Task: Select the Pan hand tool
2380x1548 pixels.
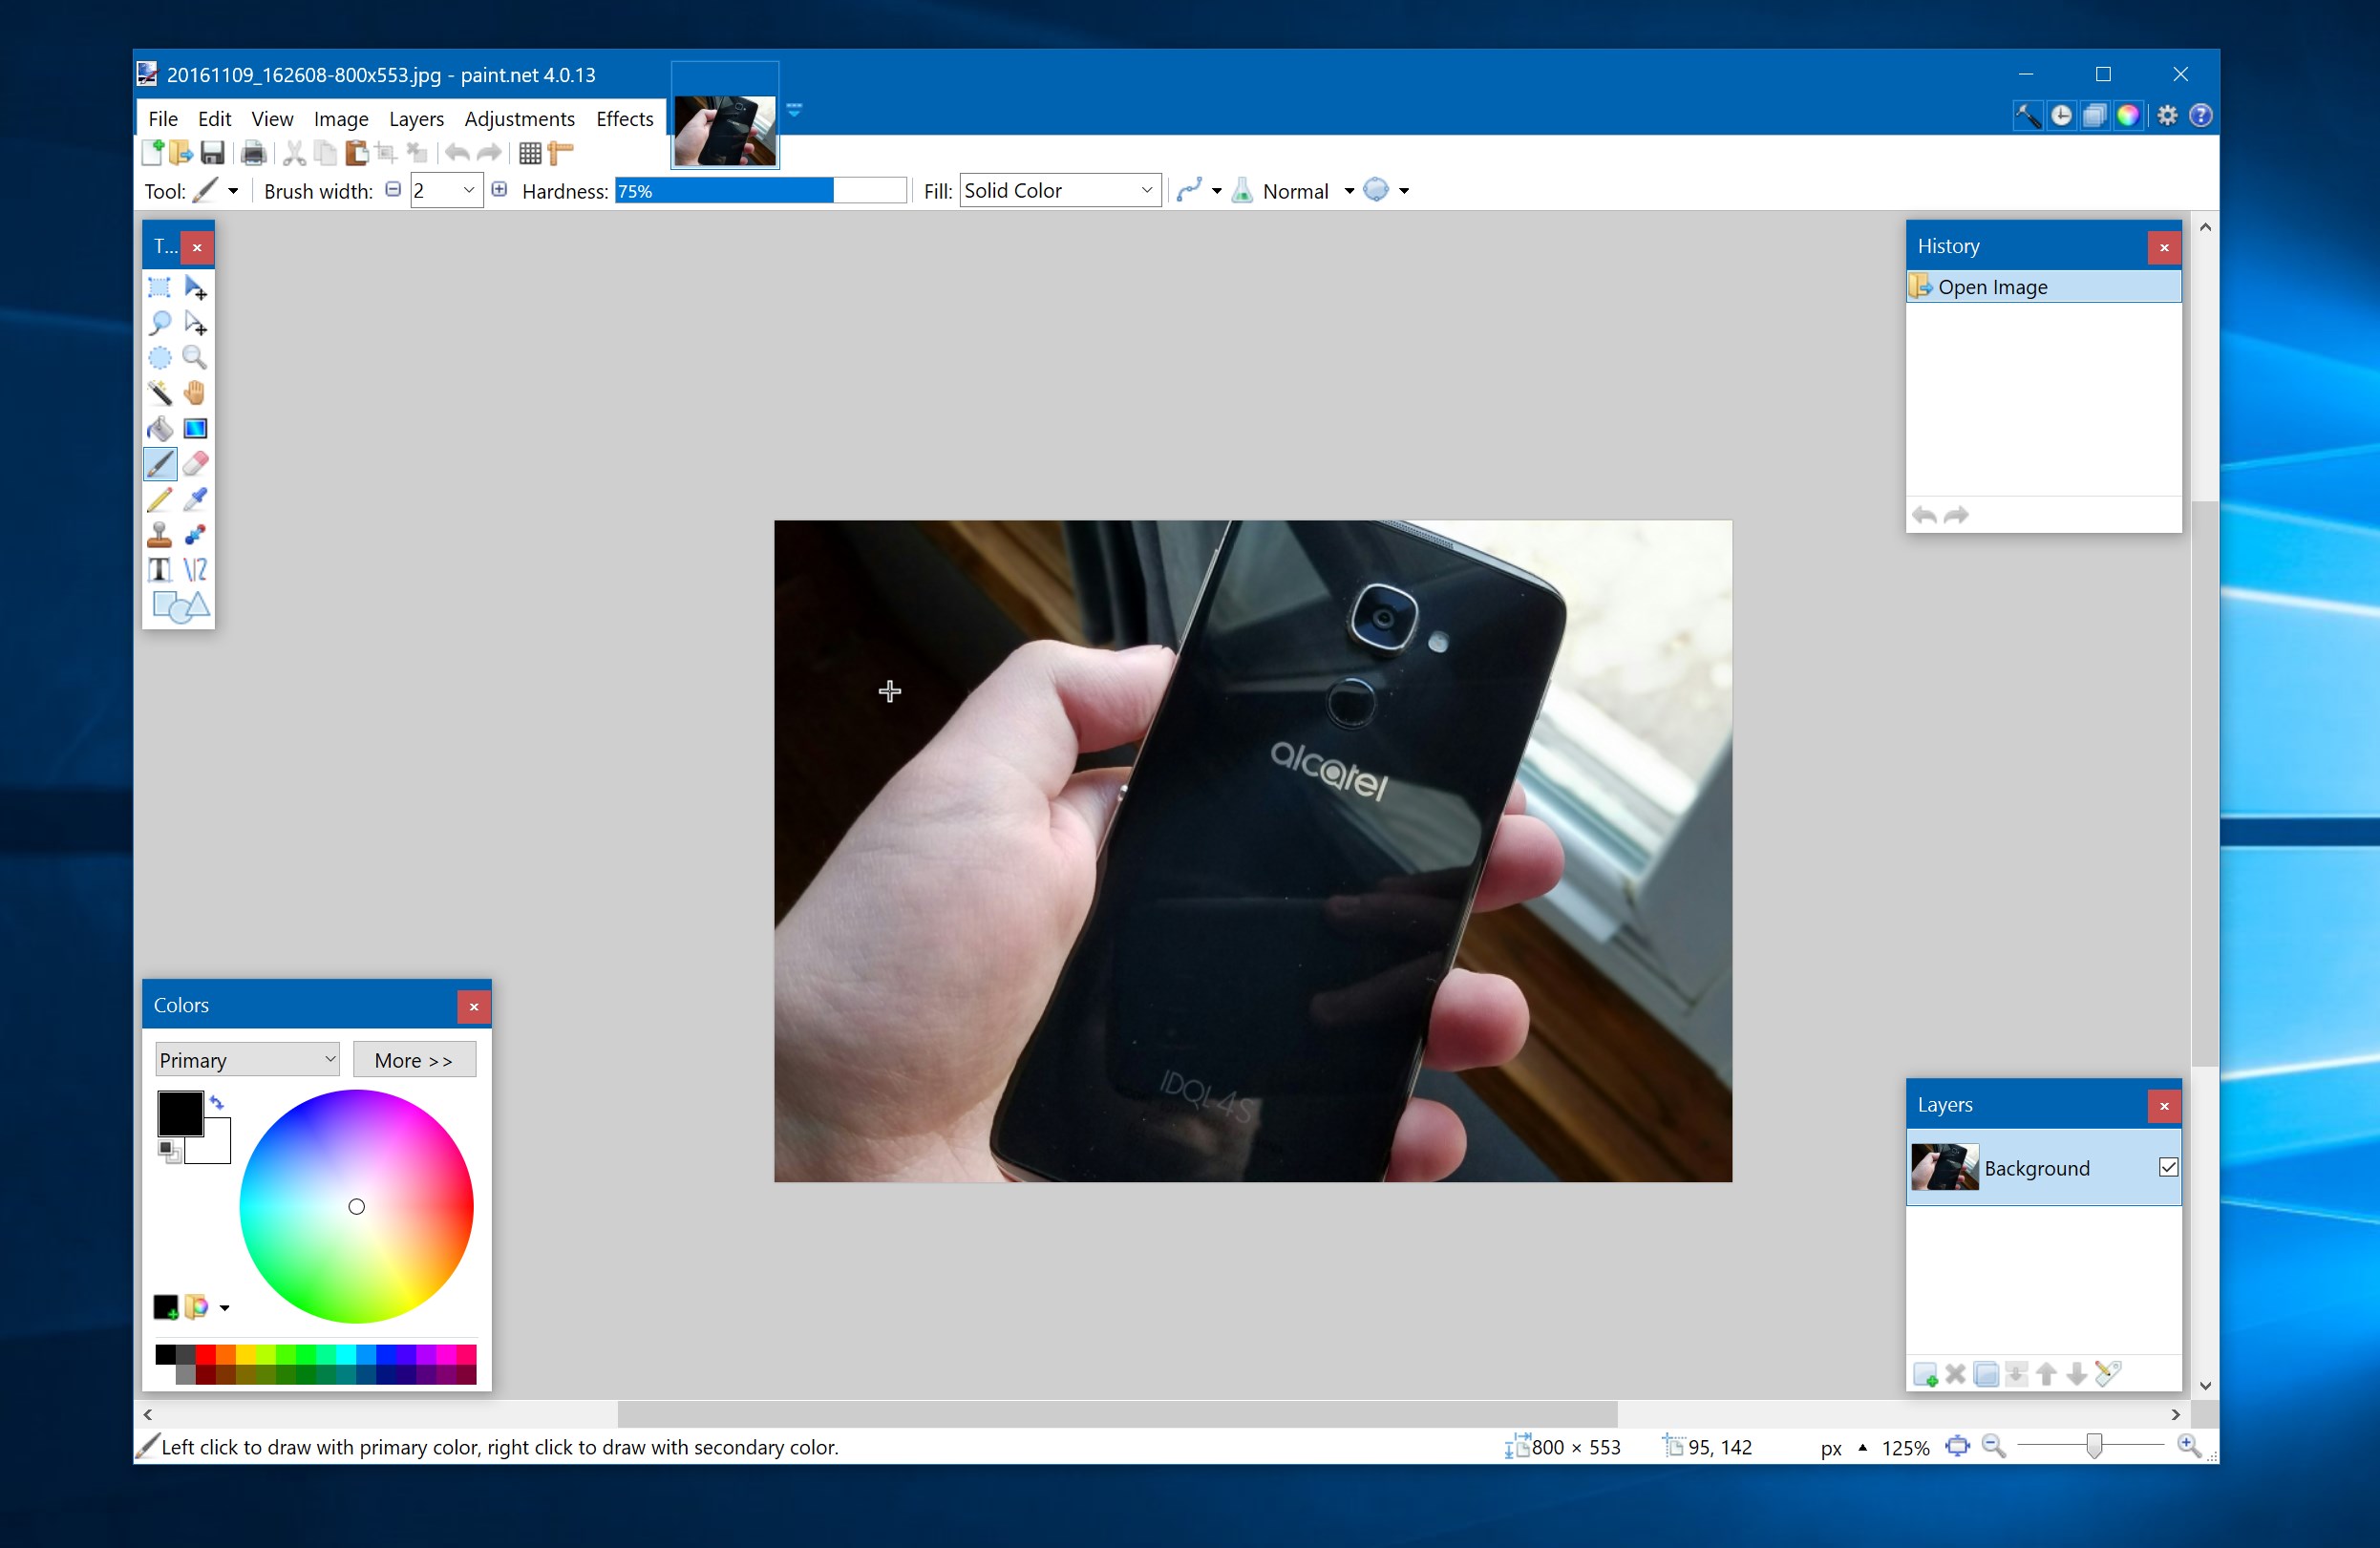Action: pos(196,393)
